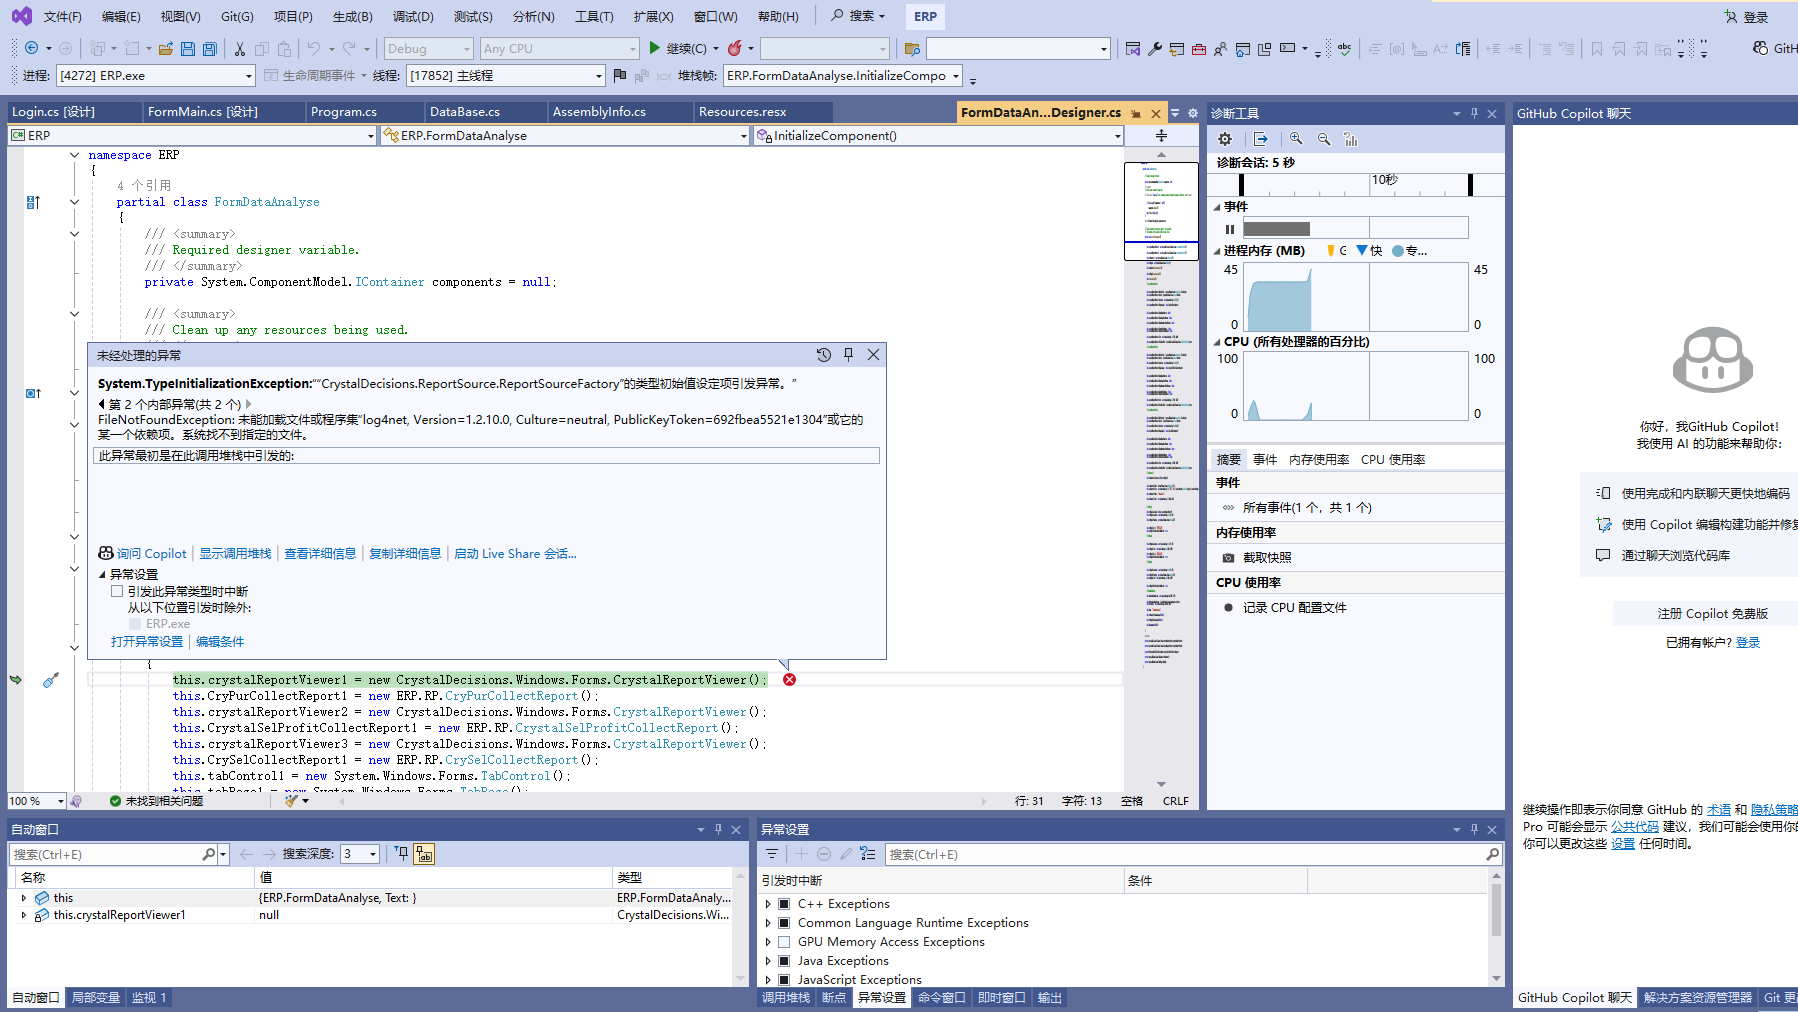Click the thread flag icon in debug toolbar
1798x1012 pixels.
coord(620,75)
